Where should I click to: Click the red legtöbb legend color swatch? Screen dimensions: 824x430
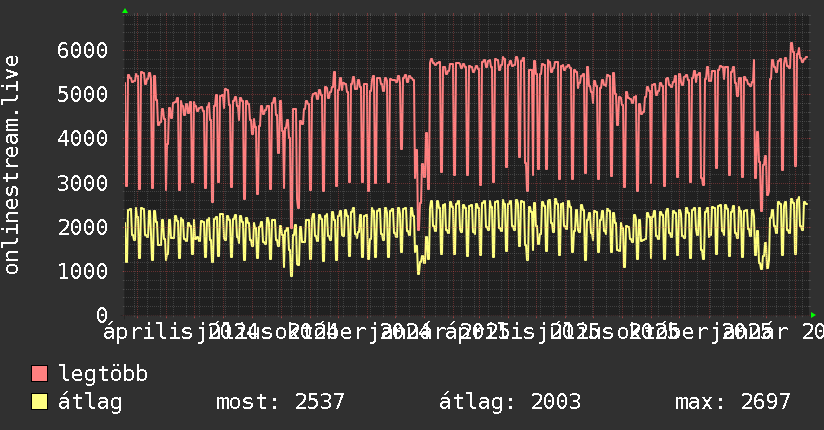tap(39, 374)
